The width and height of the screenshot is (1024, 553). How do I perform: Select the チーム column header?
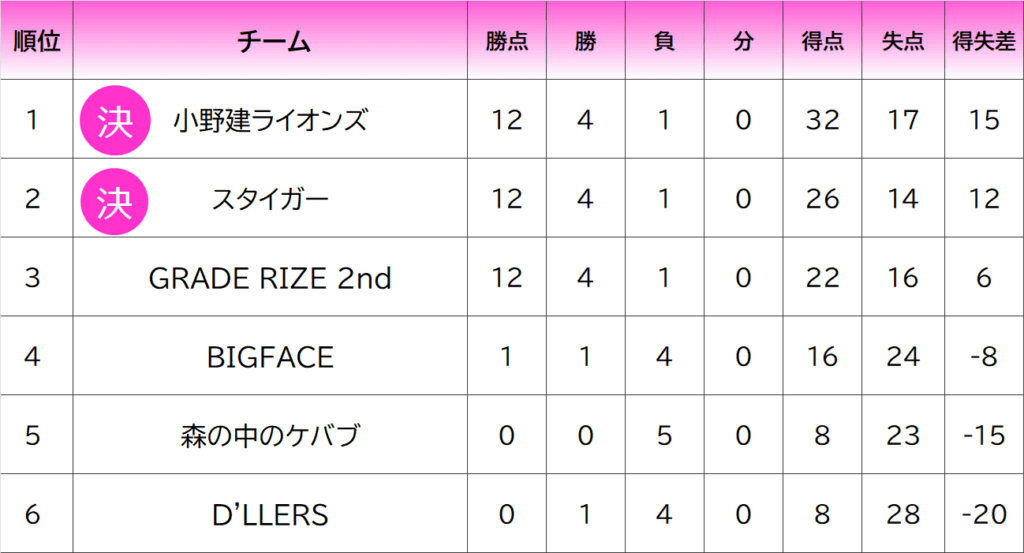tap(271, 41)
